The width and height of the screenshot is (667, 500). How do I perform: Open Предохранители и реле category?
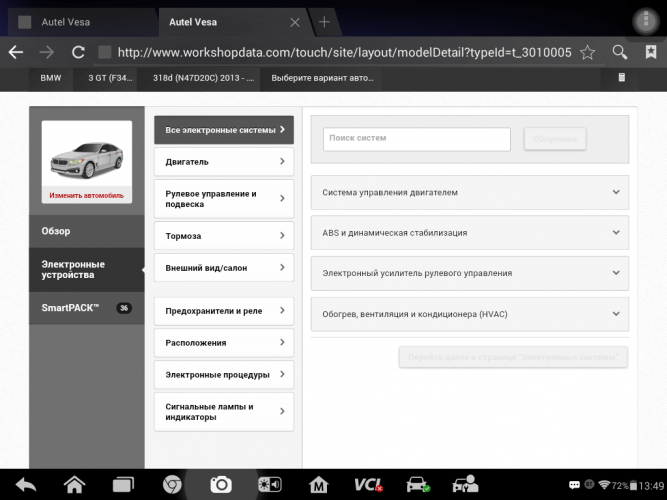pos(224,311)
